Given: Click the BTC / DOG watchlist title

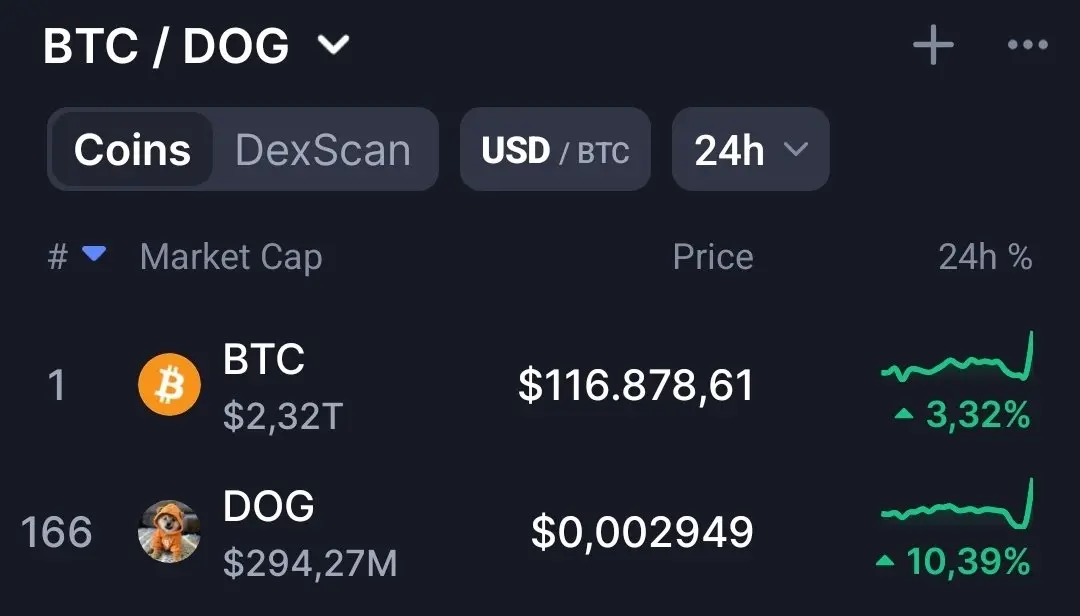Looking at the screenshot, I should point(166,46).
